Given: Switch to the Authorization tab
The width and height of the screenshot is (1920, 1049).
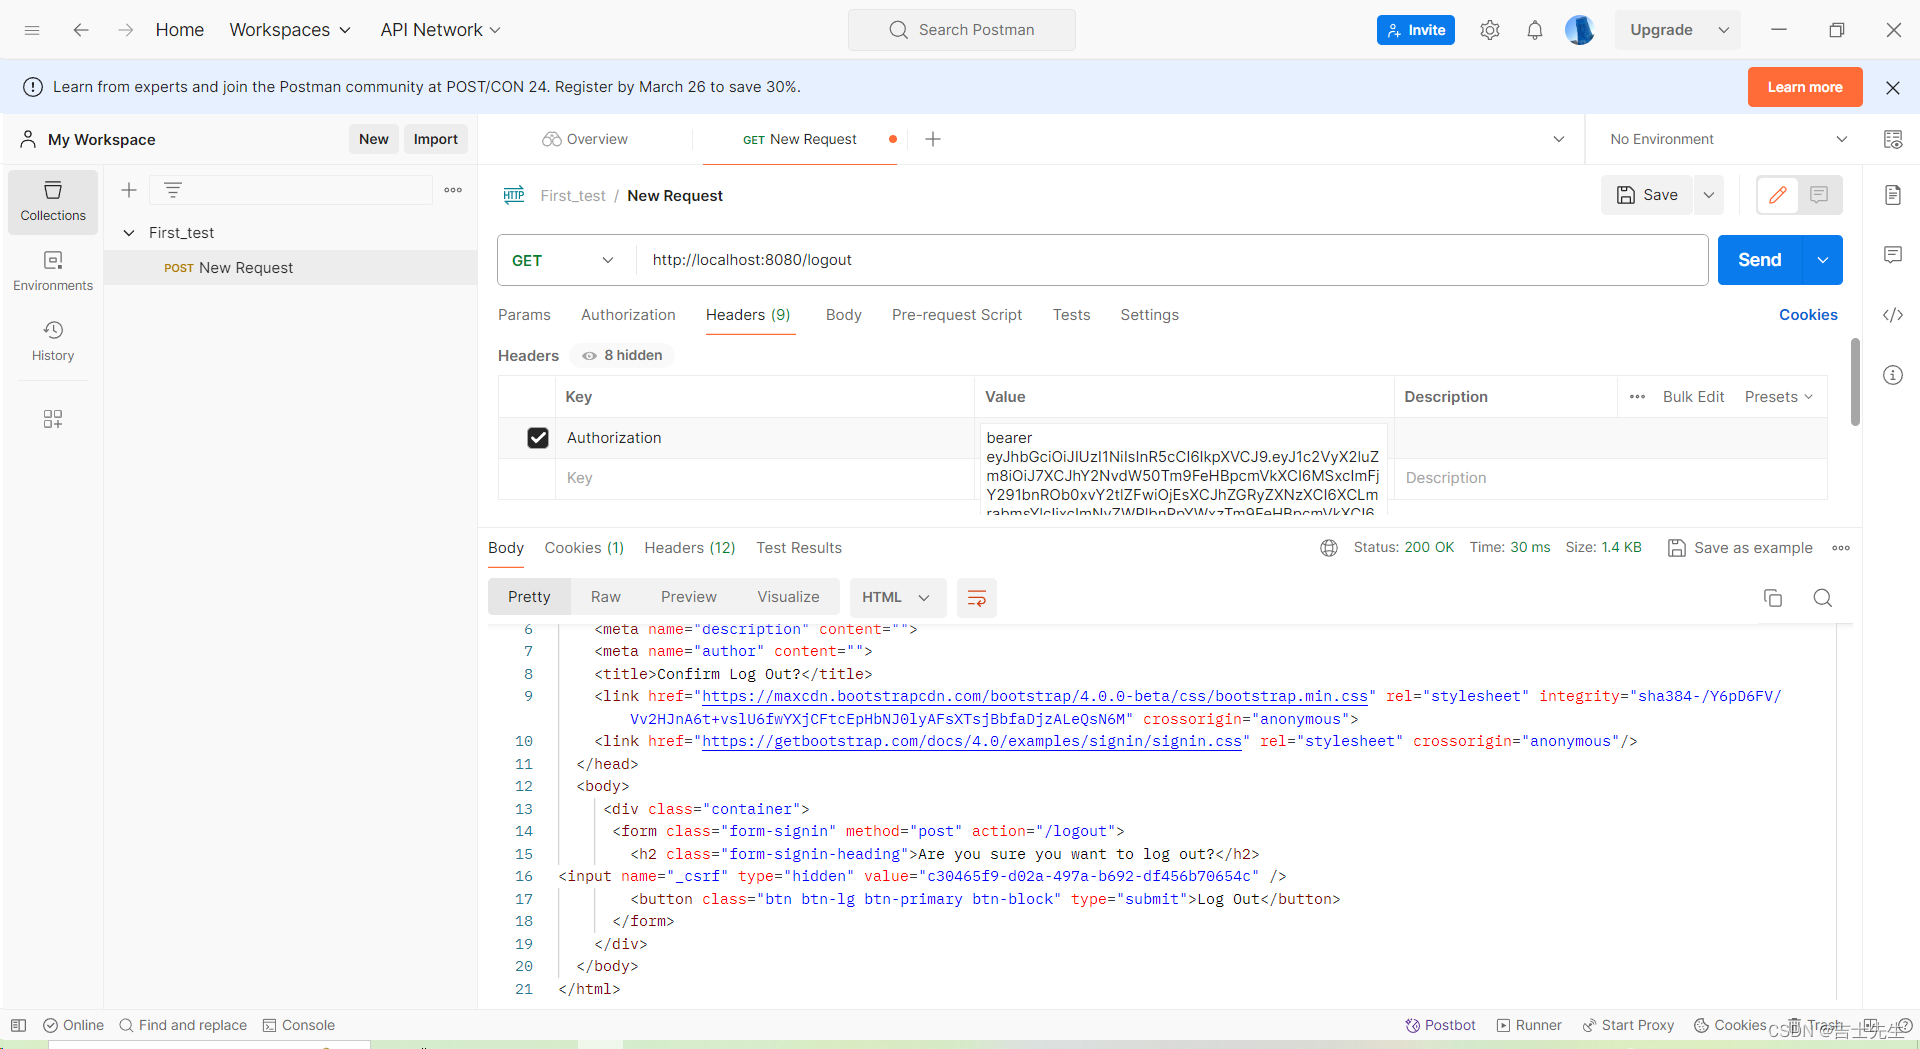Looking at the screenshot, I should (628, 315).
